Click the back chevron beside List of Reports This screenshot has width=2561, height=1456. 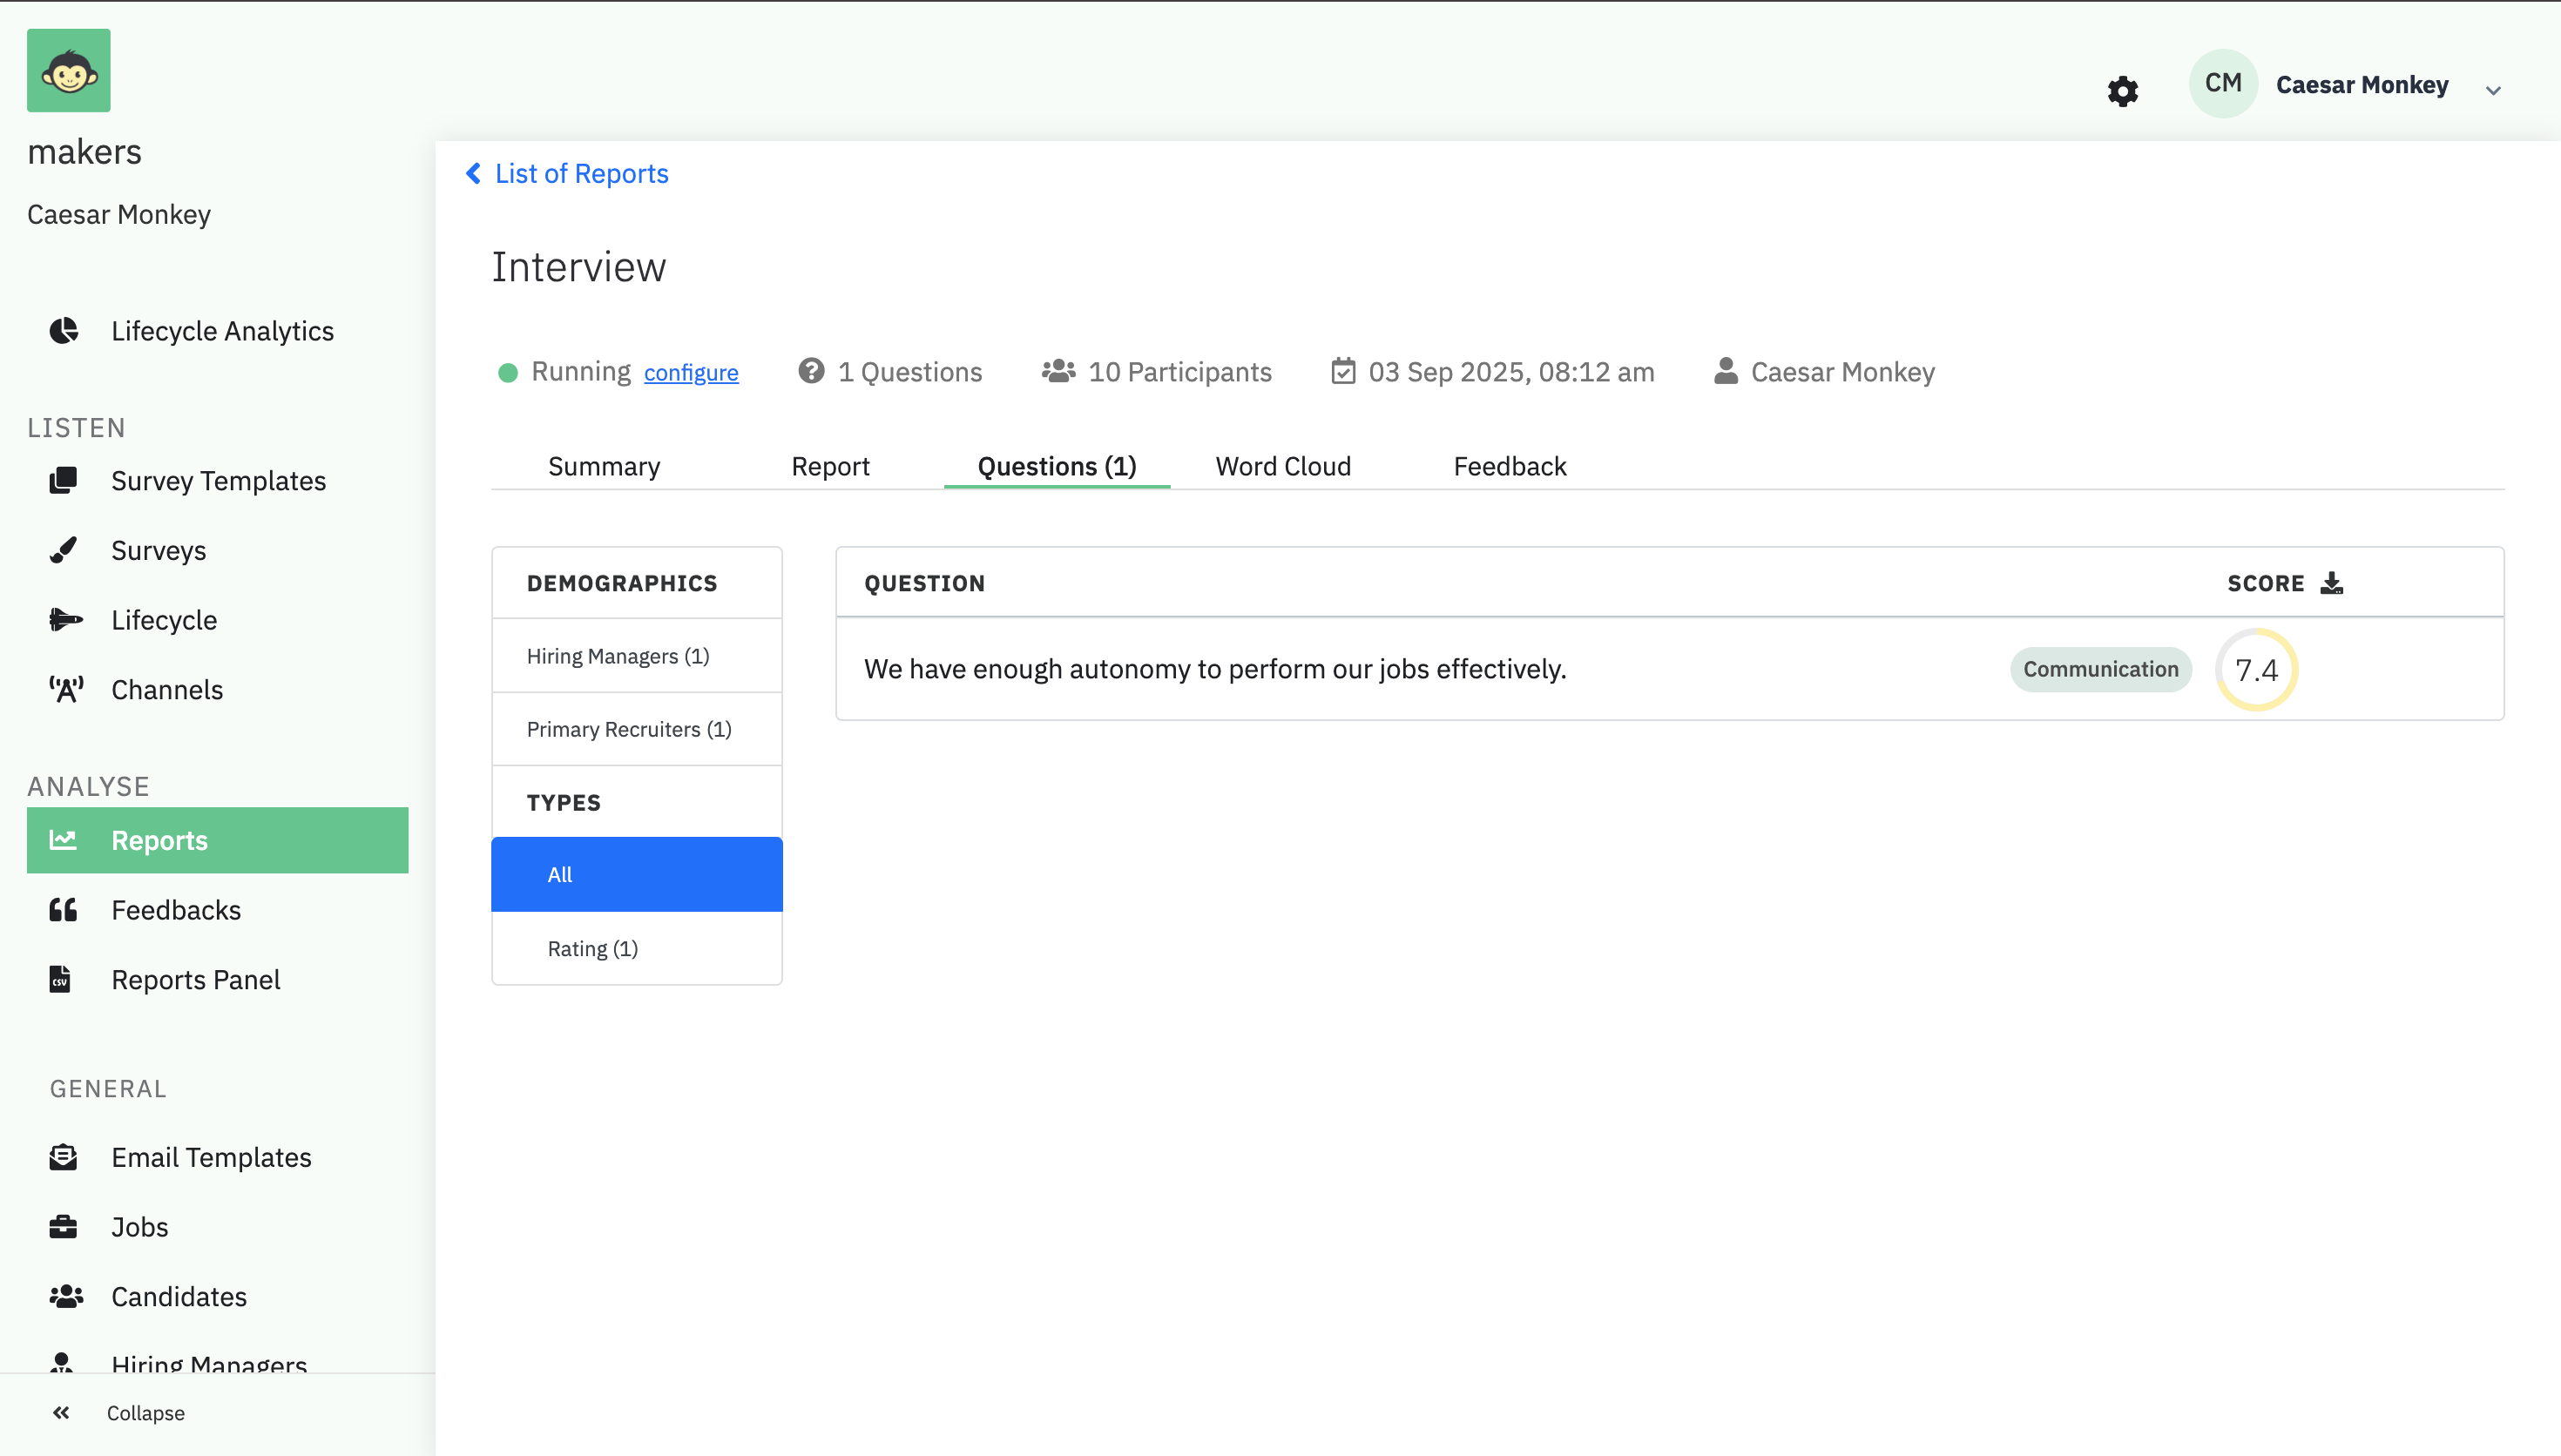tap(473, 174)
